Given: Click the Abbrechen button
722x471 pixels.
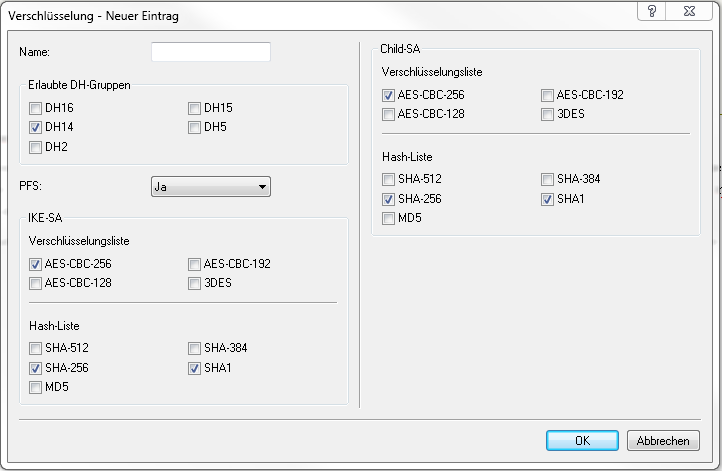Looking at the screenshot, I should pos(662,441).
